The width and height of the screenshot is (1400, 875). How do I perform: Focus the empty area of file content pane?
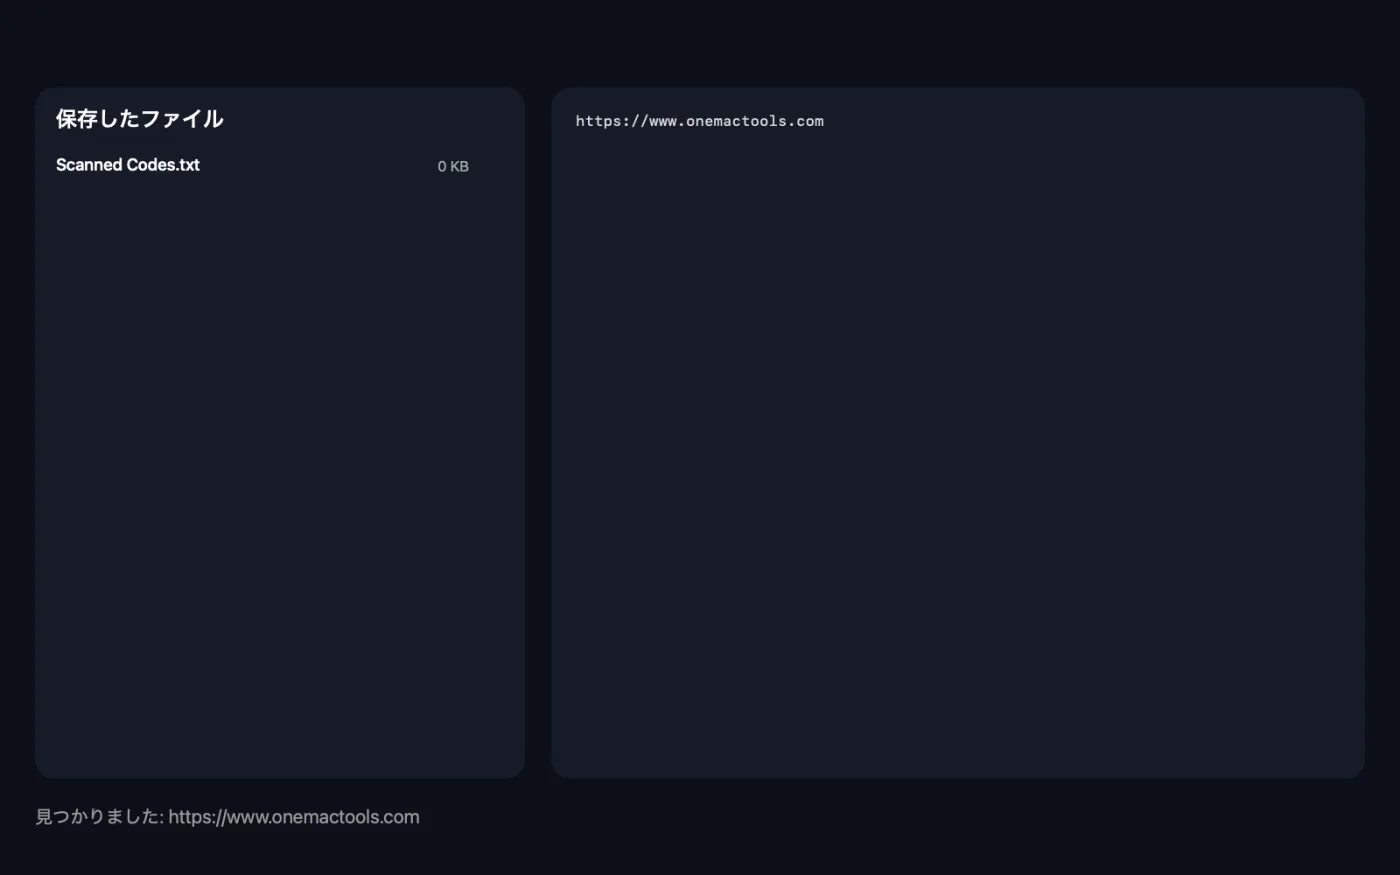click(x=958, y=450)
